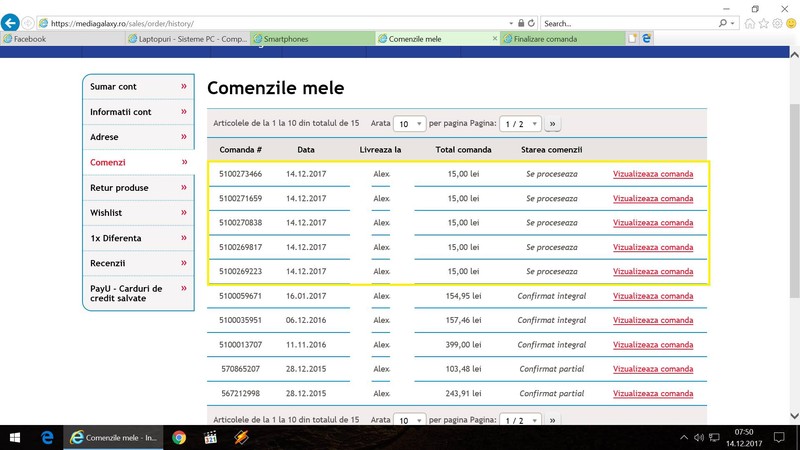The image size is (800, 450).
Task: Click the volume speaker tray icon
Action: click(x=699, y=438)
